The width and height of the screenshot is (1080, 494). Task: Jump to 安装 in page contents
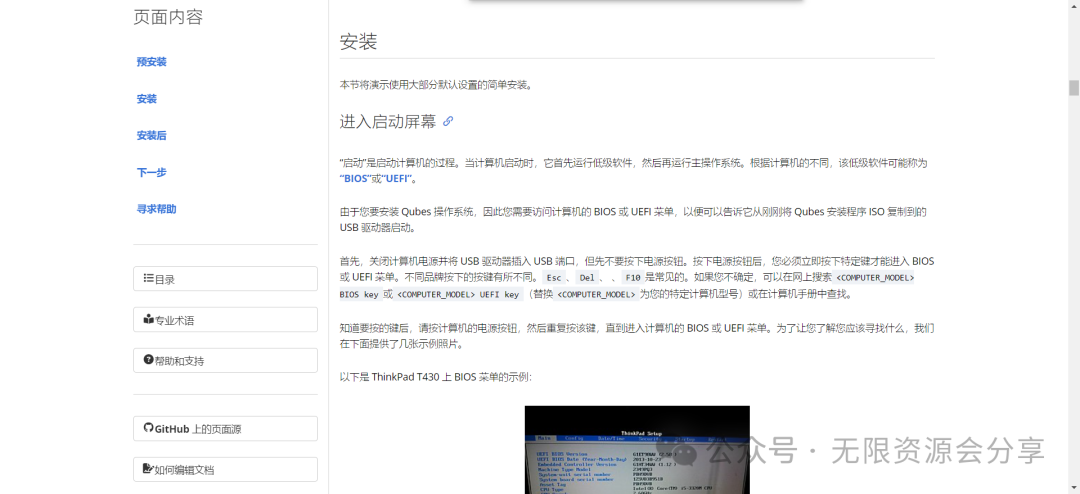(147, 99)
